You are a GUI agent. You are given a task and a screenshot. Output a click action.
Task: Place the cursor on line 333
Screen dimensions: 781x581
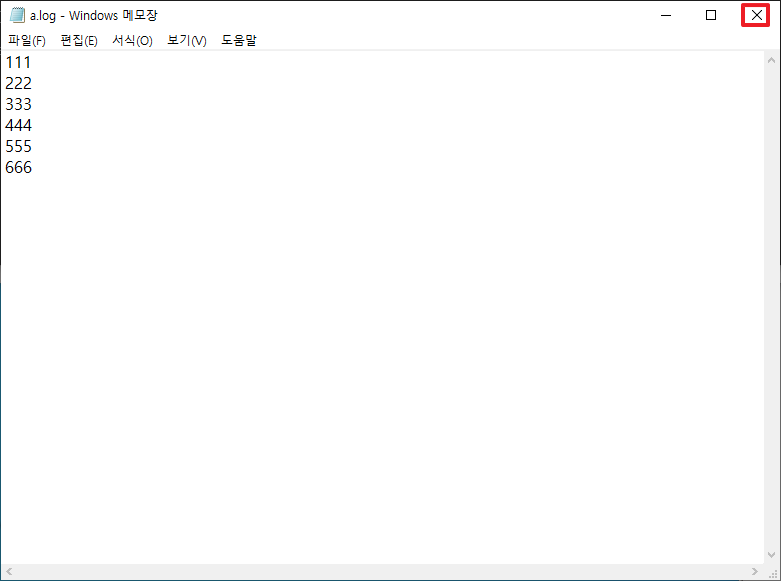coord(18,104)
